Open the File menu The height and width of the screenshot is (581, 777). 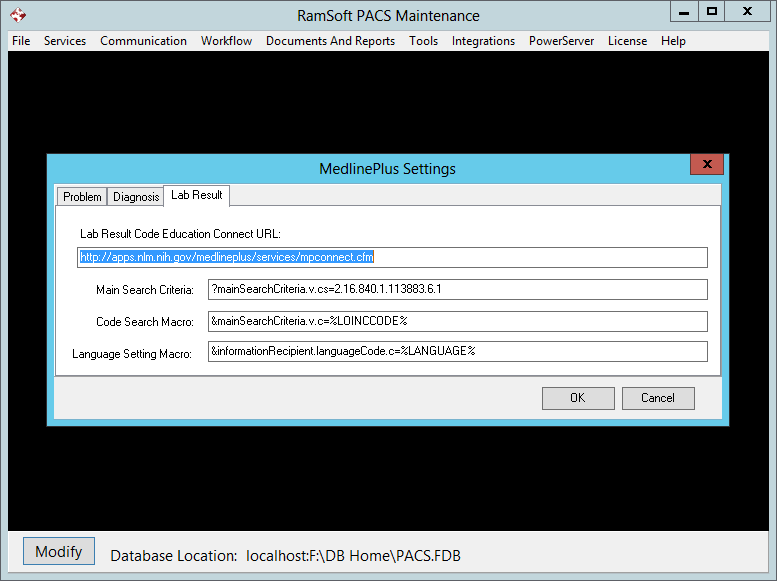click(21, 41)
